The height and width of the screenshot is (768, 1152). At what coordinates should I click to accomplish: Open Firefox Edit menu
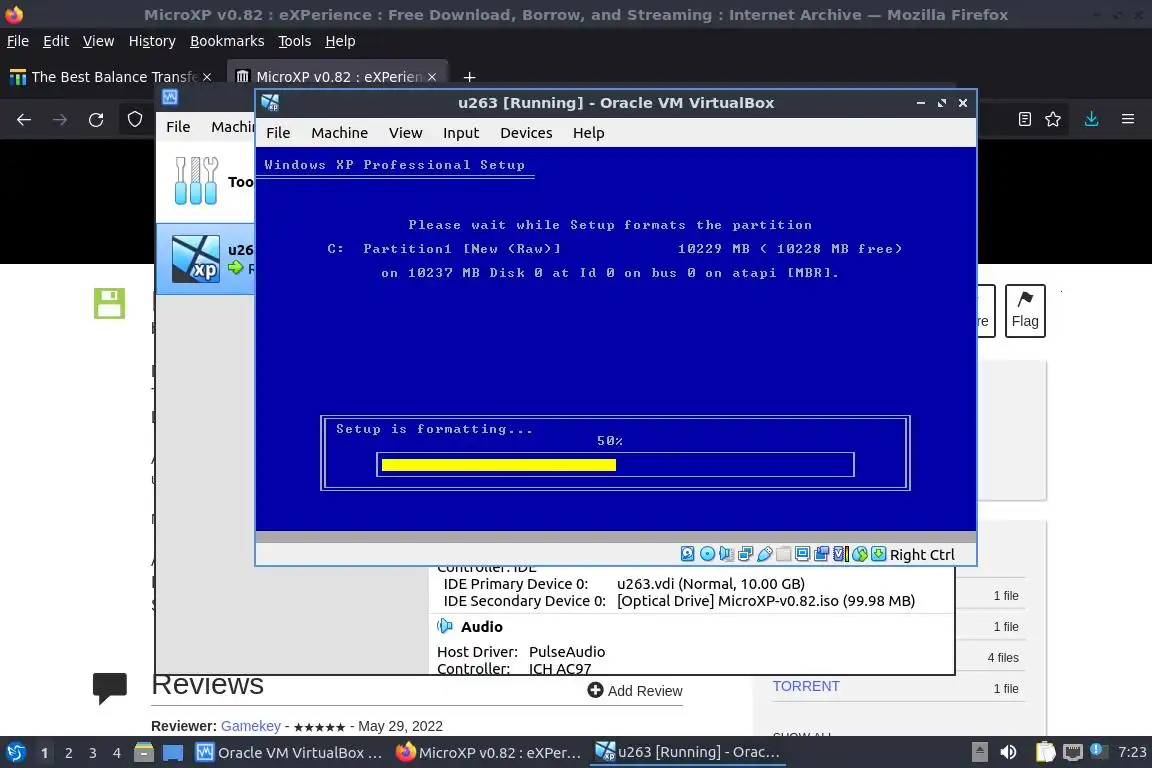[x=56, y=41]
